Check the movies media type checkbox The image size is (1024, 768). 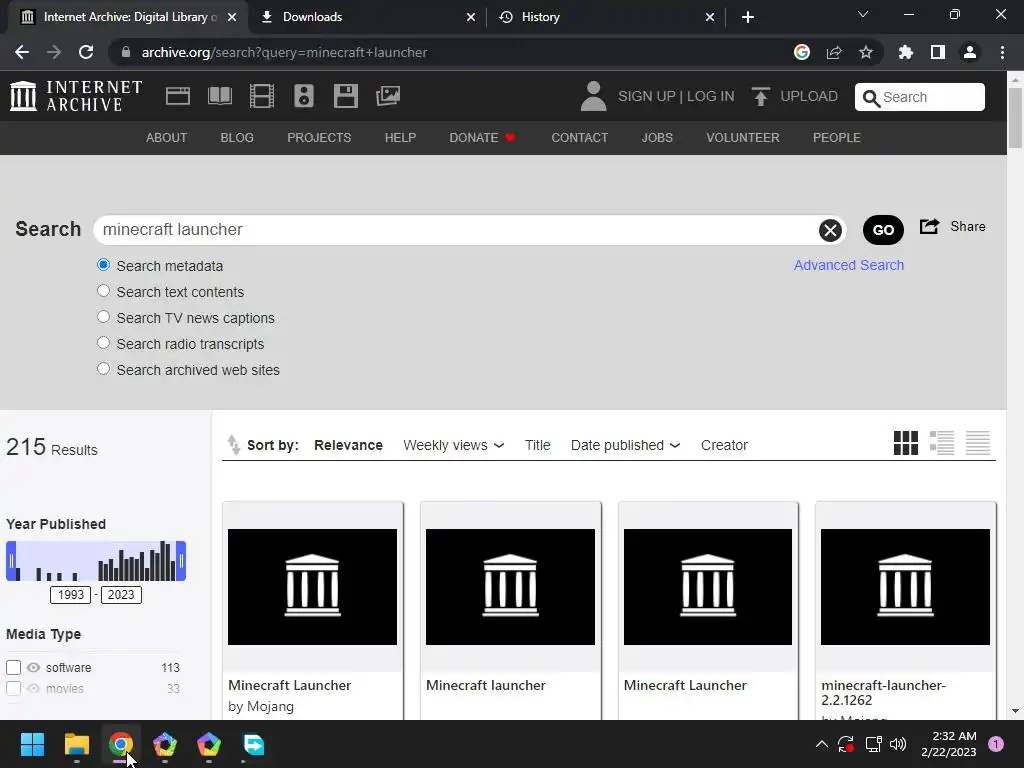pos(14,688)
